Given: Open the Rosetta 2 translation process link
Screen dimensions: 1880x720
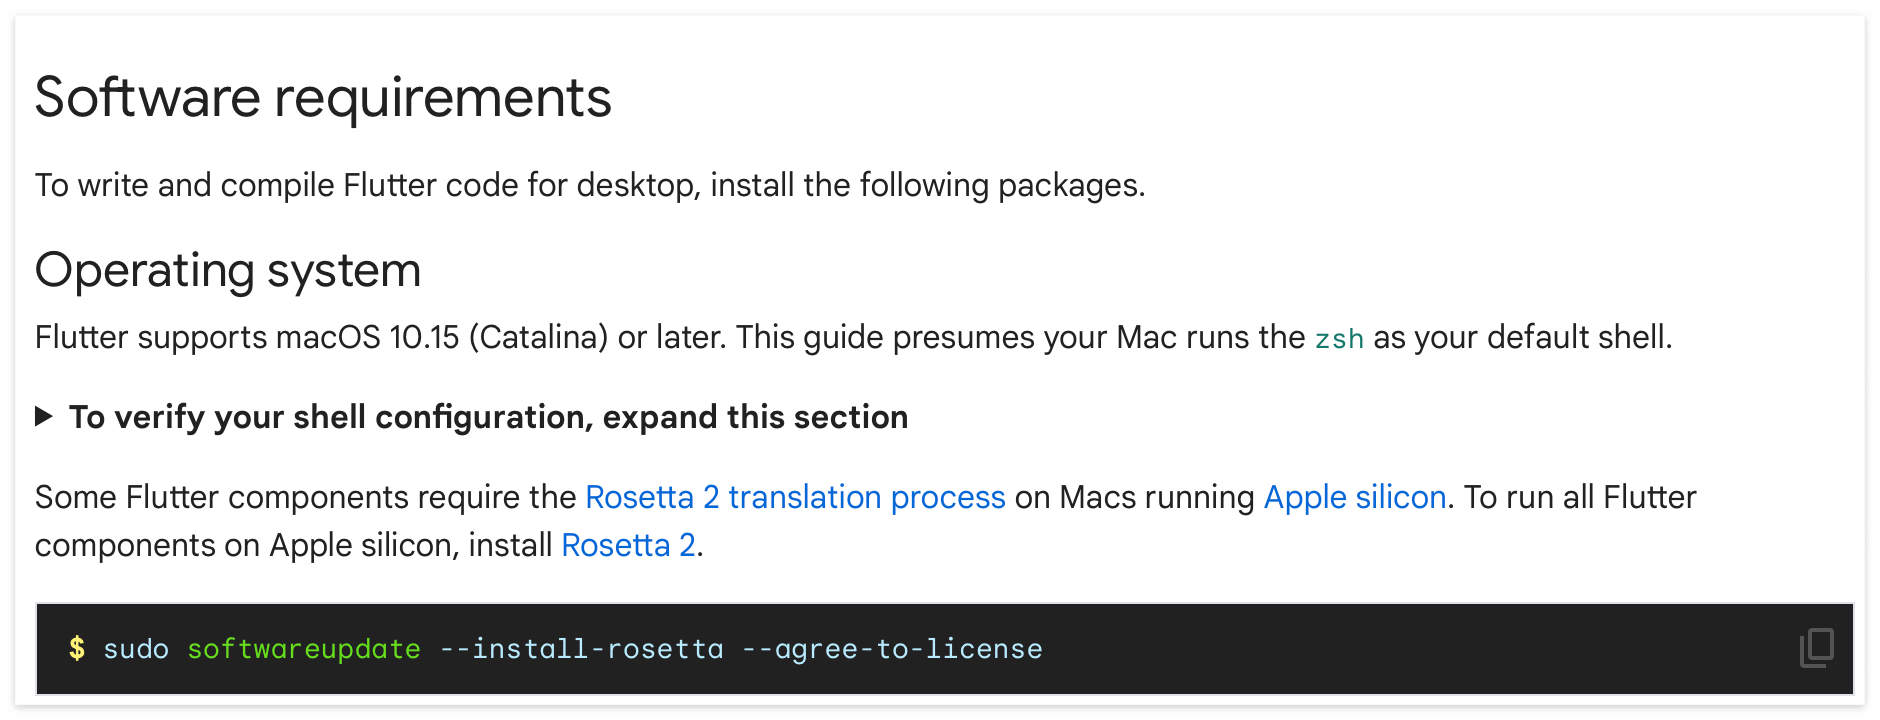Looking at the screenshot, I should (x=795, y=497).
